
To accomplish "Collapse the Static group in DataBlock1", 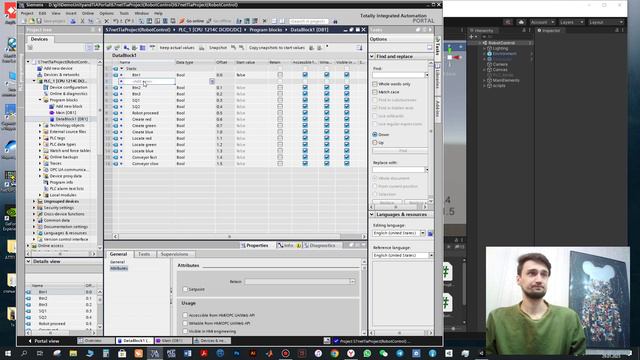I will [122, 69].
